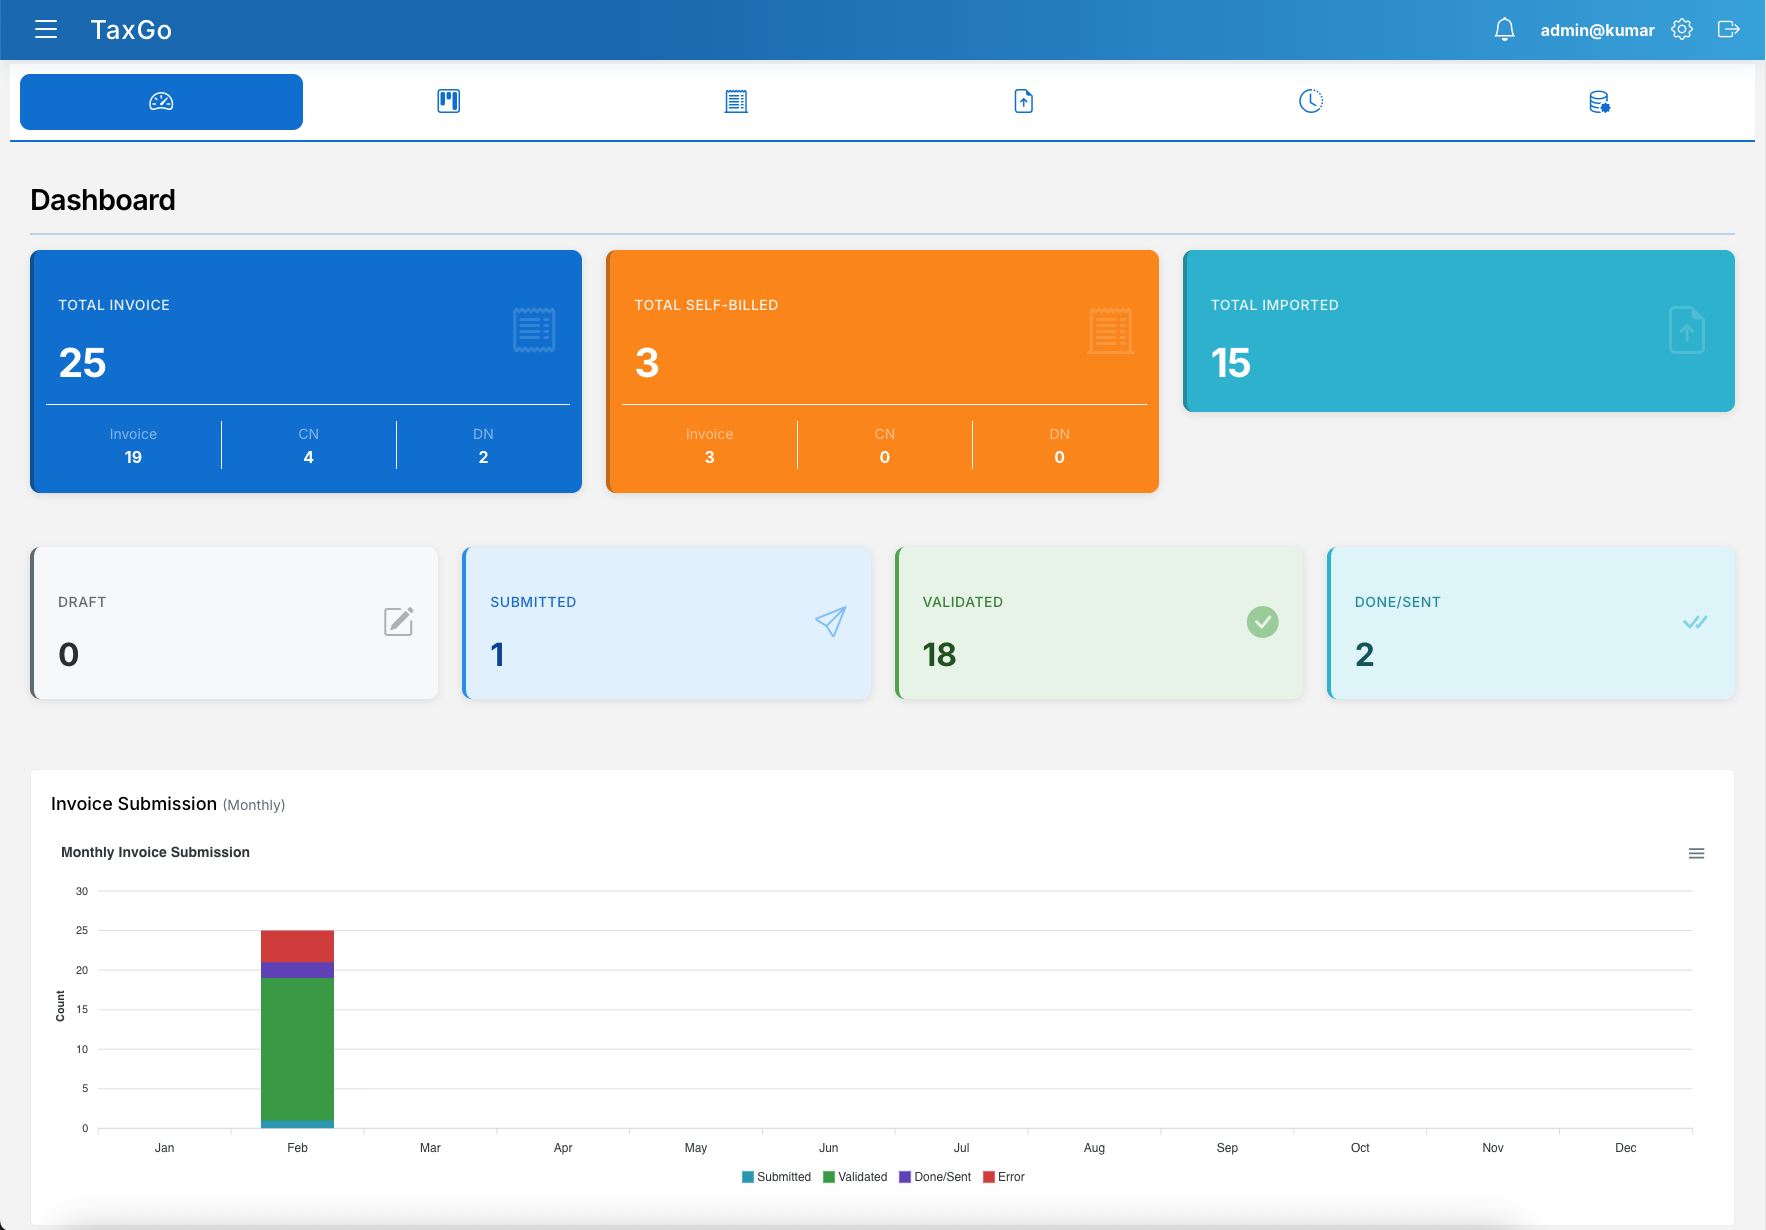Open settings with the gear icon
The image size is (1766, 1230).
(1682, 29)
